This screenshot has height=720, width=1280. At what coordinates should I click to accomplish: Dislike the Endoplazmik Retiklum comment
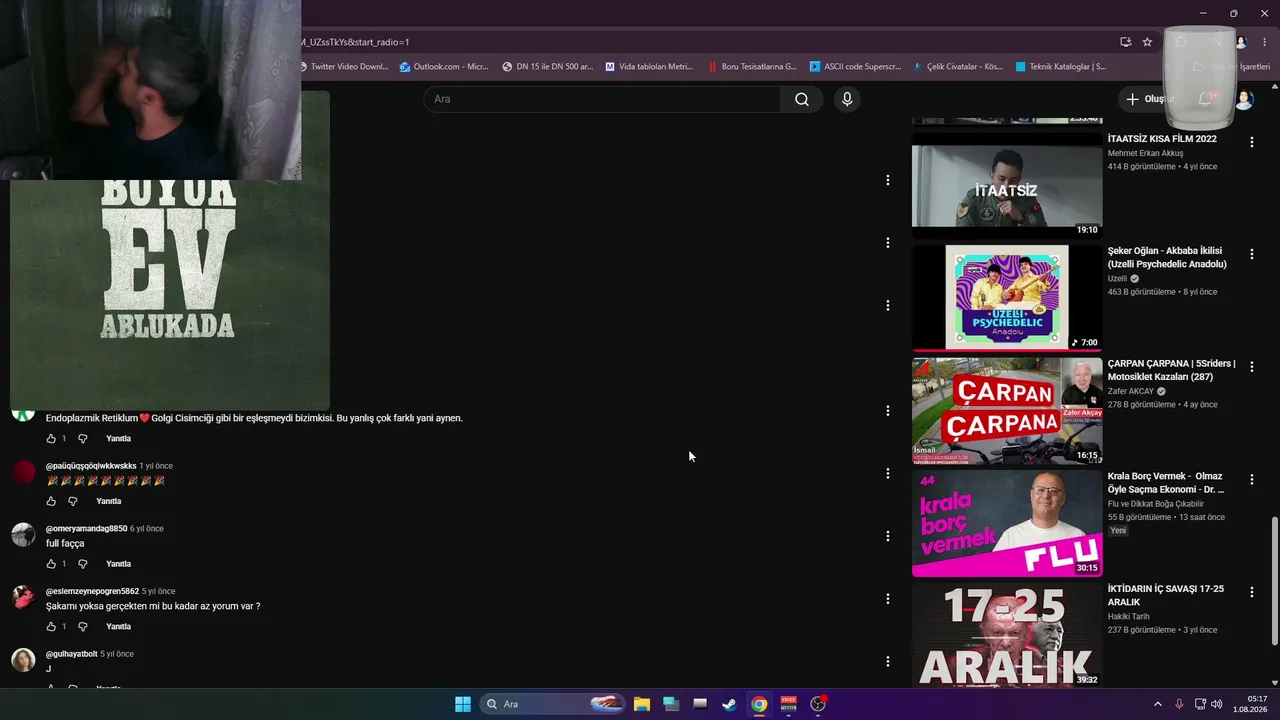point(83,439)
